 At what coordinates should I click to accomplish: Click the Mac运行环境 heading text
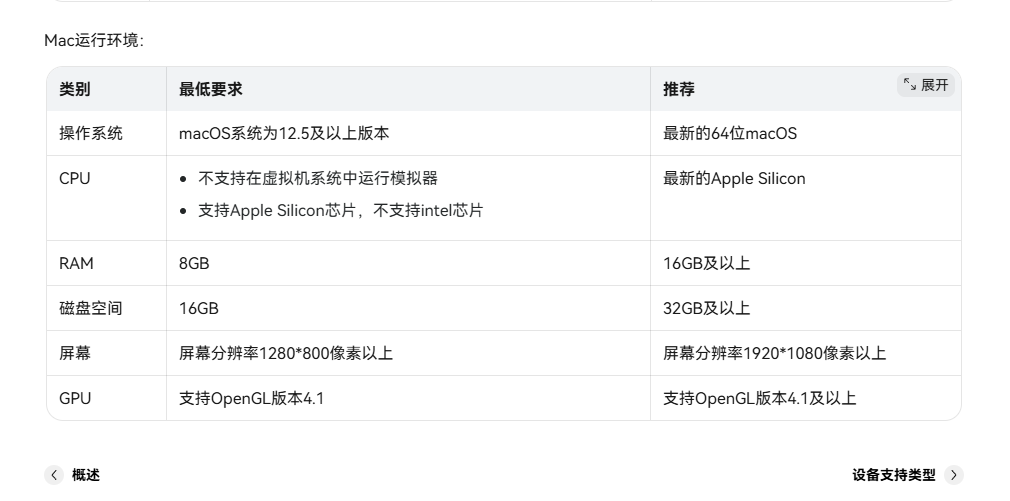coord(94,40)
